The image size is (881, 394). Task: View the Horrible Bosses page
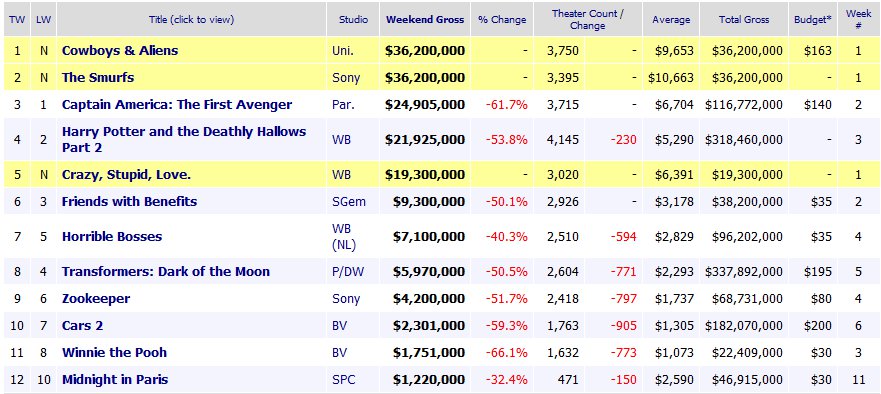112,237
